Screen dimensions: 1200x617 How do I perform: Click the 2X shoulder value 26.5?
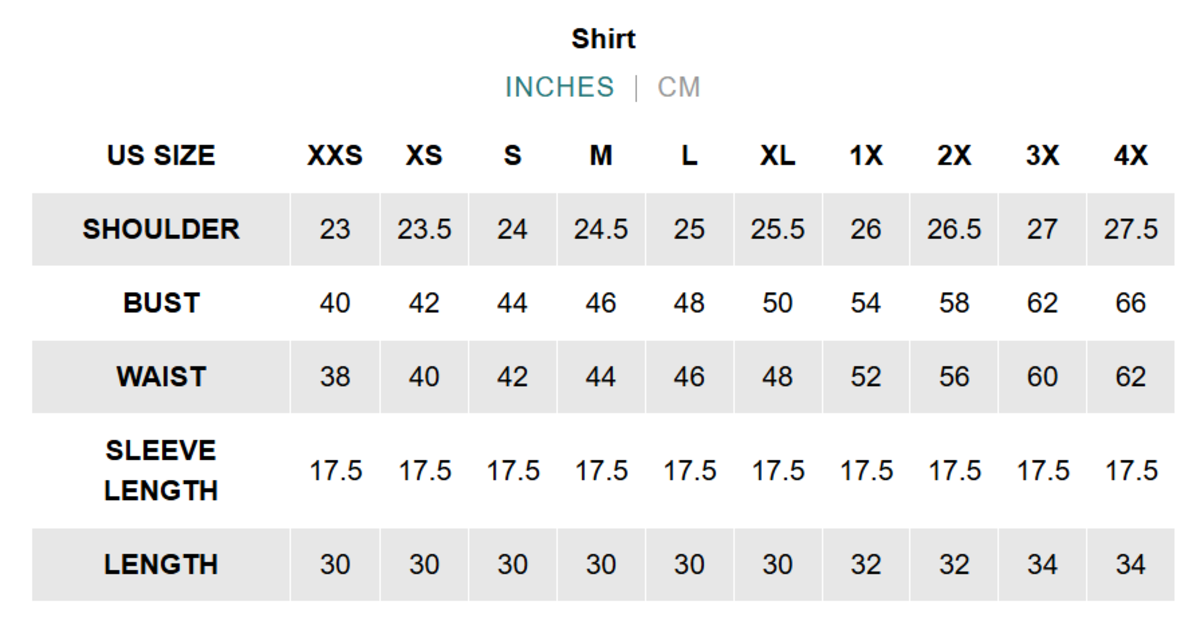pos(954,229)
